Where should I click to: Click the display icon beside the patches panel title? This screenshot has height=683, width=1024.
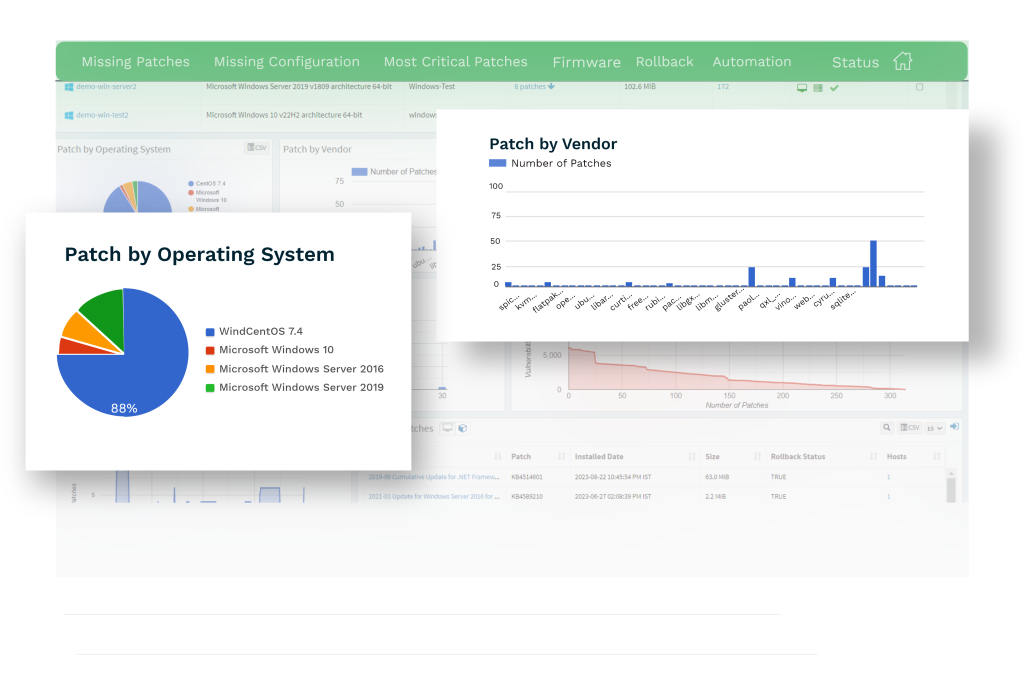447,427
